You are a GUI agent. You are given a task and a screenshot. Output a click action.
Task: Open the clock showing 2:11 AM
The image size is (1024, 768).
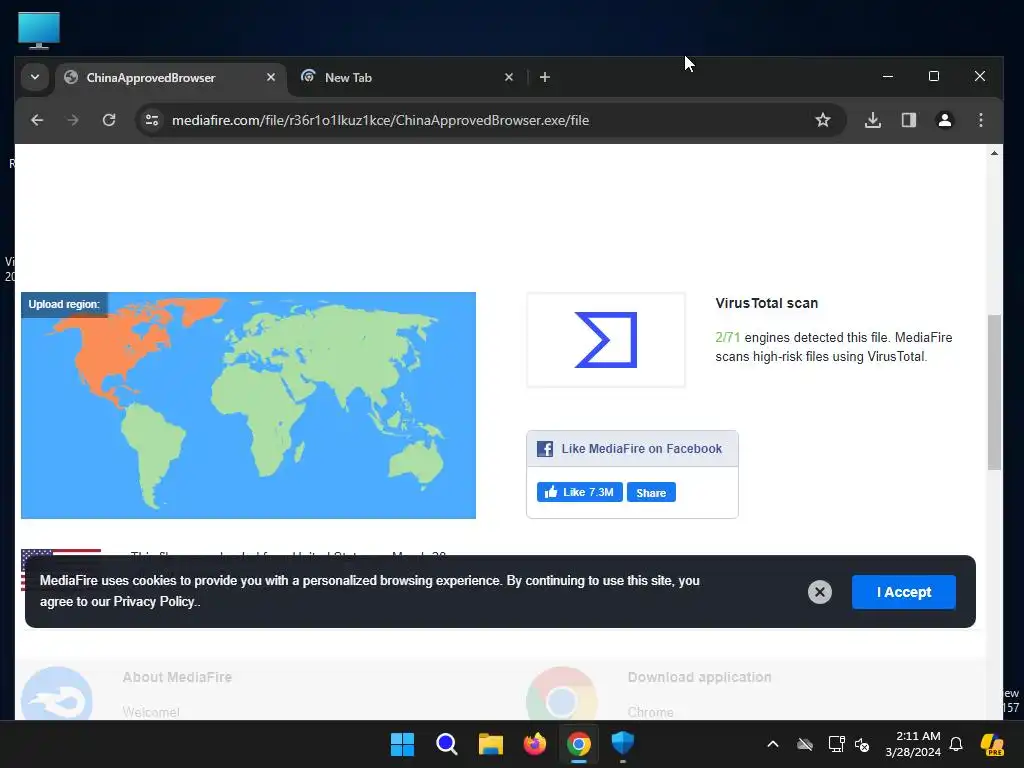pyautogui.click(x=913, y=744)
